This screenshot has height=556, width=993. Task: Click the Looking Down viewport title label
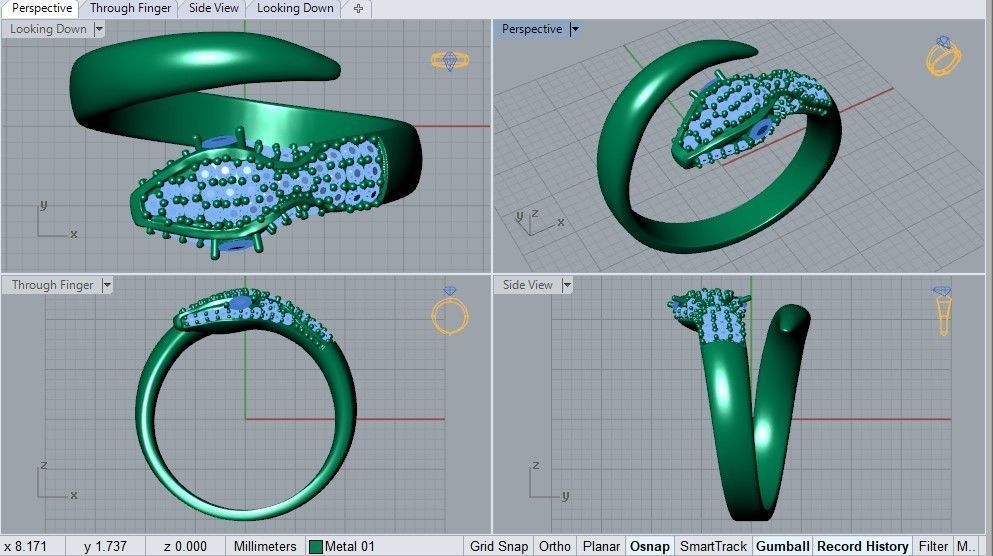click(48, 29)
